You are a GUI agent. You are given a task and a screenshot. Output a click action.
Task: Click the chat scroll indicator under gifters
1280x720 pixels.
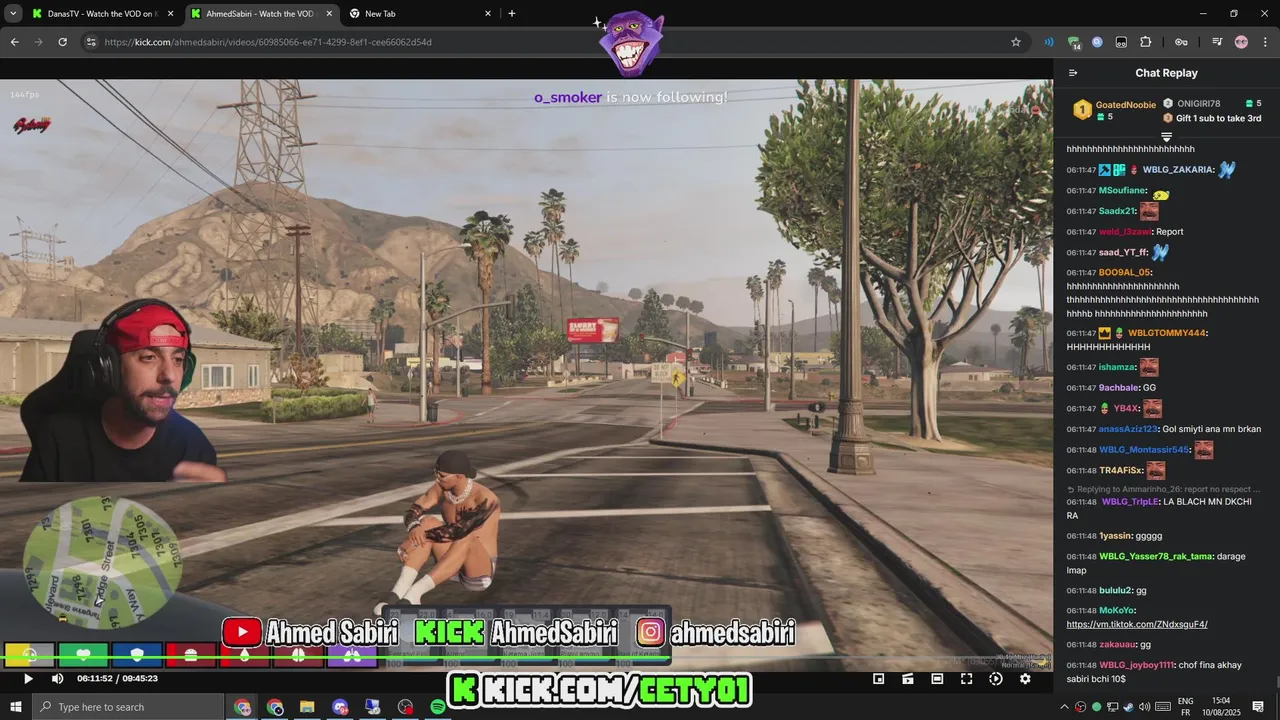tap(1166, 136)
